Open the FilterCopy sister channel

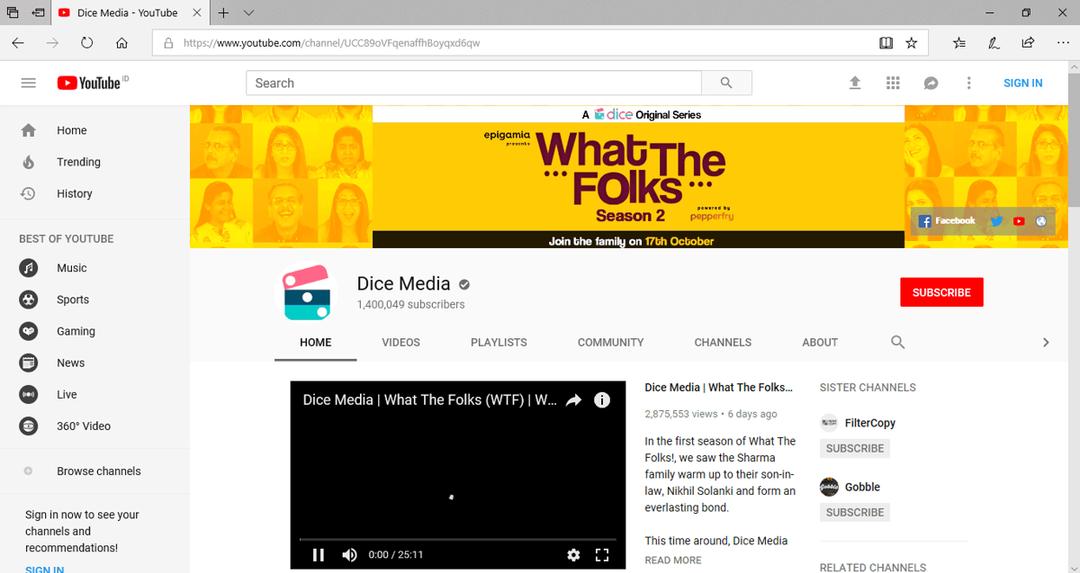click(870, 423)
